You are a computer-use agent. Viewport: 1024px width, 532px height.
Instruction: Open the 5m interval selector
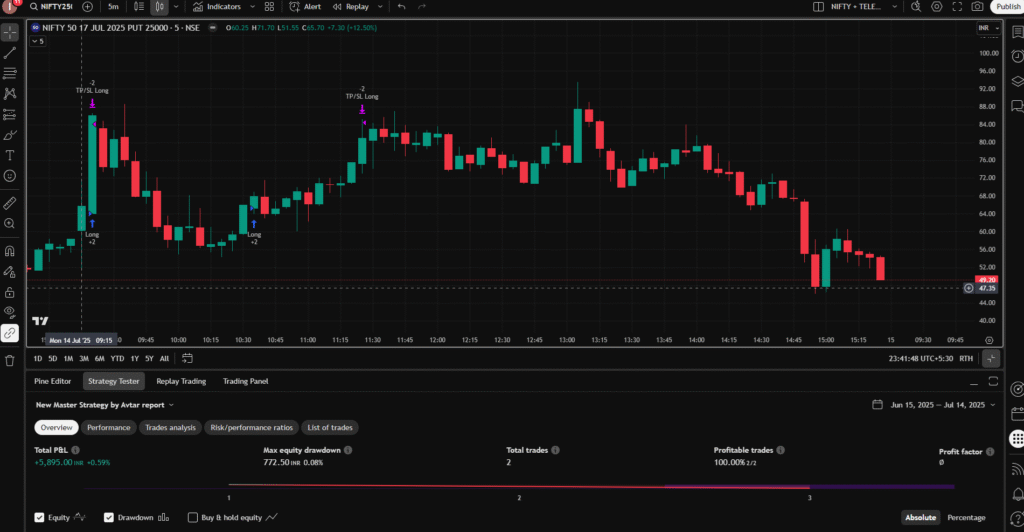114,7
